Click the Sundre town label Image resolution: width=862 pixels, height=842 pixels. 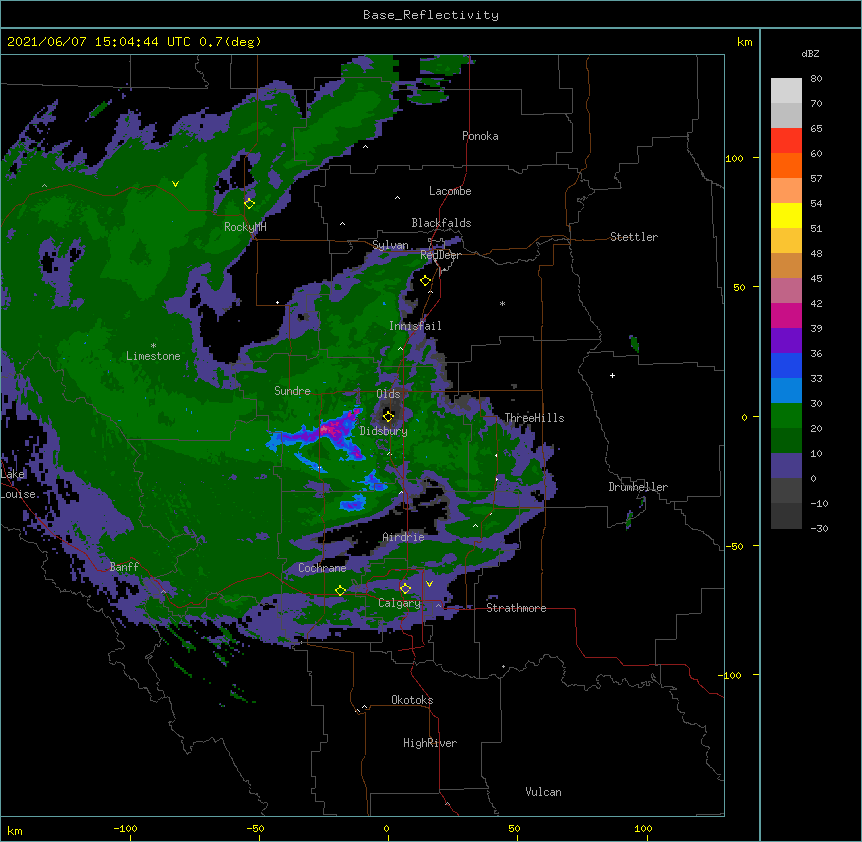[x=292, y=391]
